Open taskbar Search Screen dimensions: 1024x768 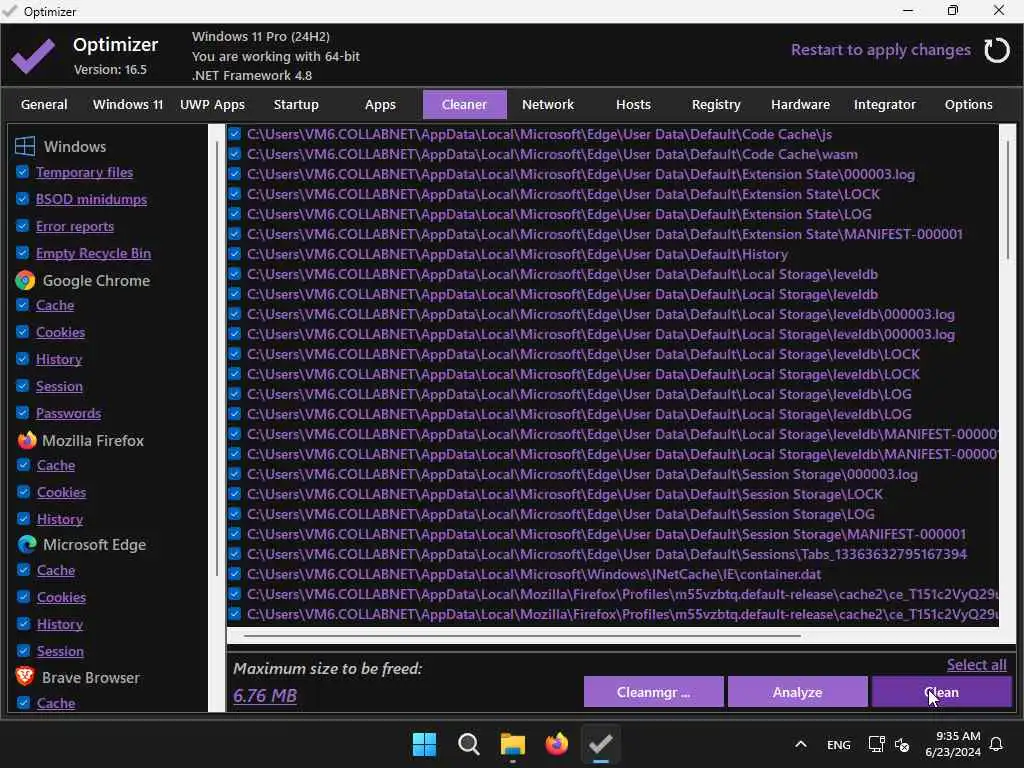tap(468, 744)
